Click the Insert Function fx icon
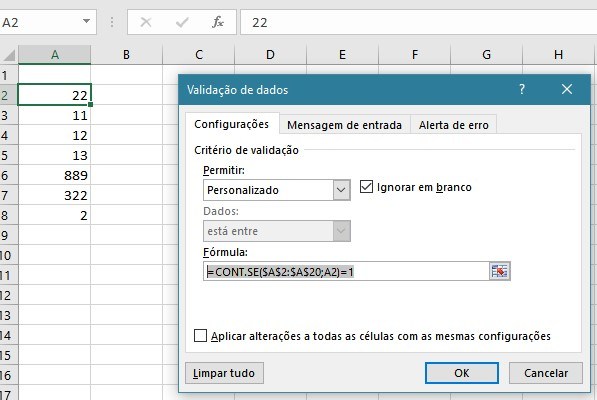This screenshot has width=597, height=400. pos(218,22)
